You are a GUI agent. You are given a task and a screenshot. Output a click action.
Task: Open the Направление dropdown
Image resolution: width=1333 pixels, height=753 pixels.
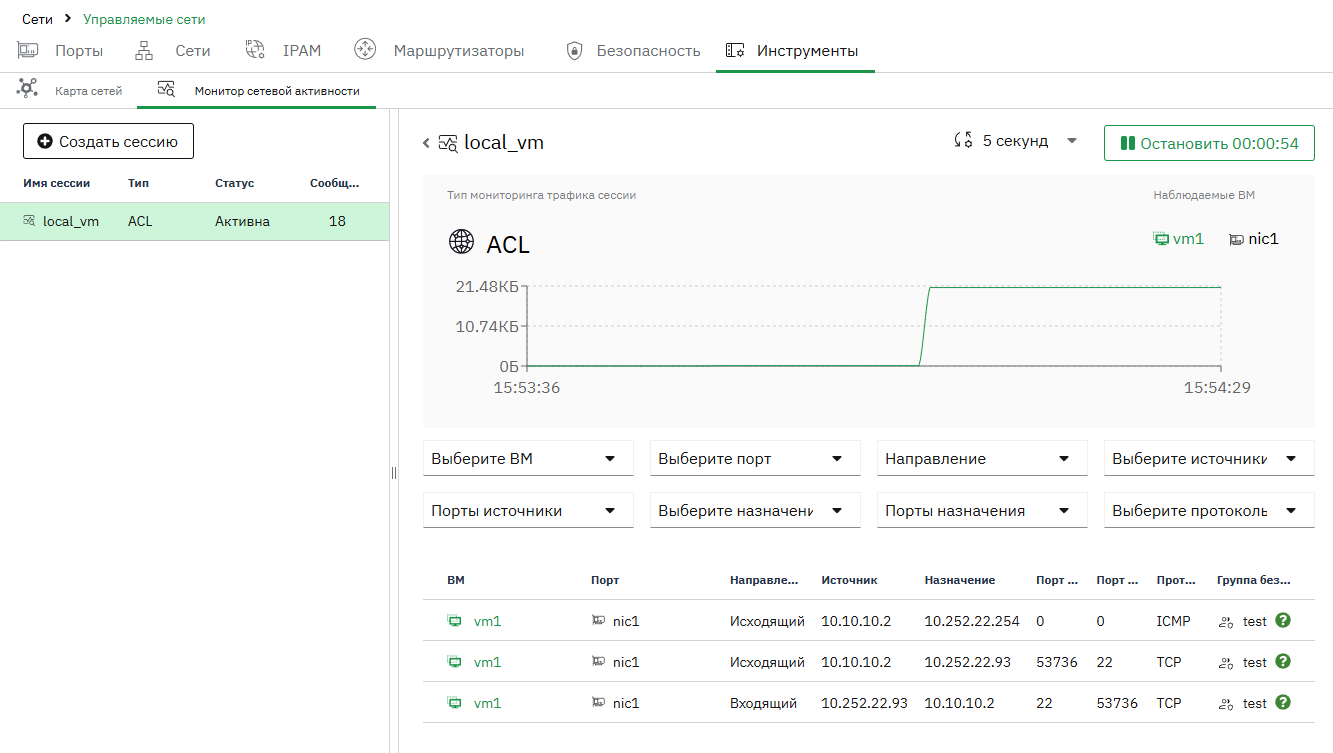click(x=982, y=458)
